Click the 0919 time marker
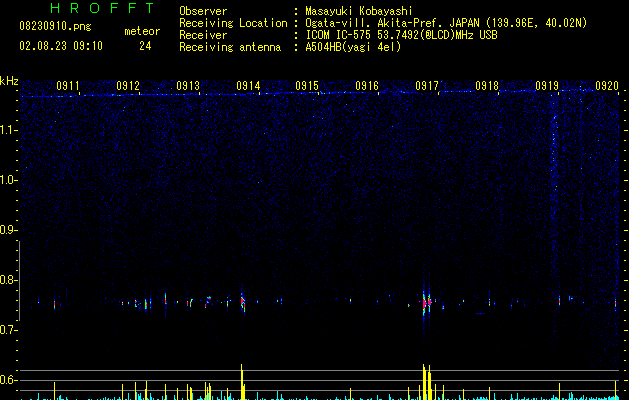This screenshot has height=400, width=629. [x=547, y=86]
